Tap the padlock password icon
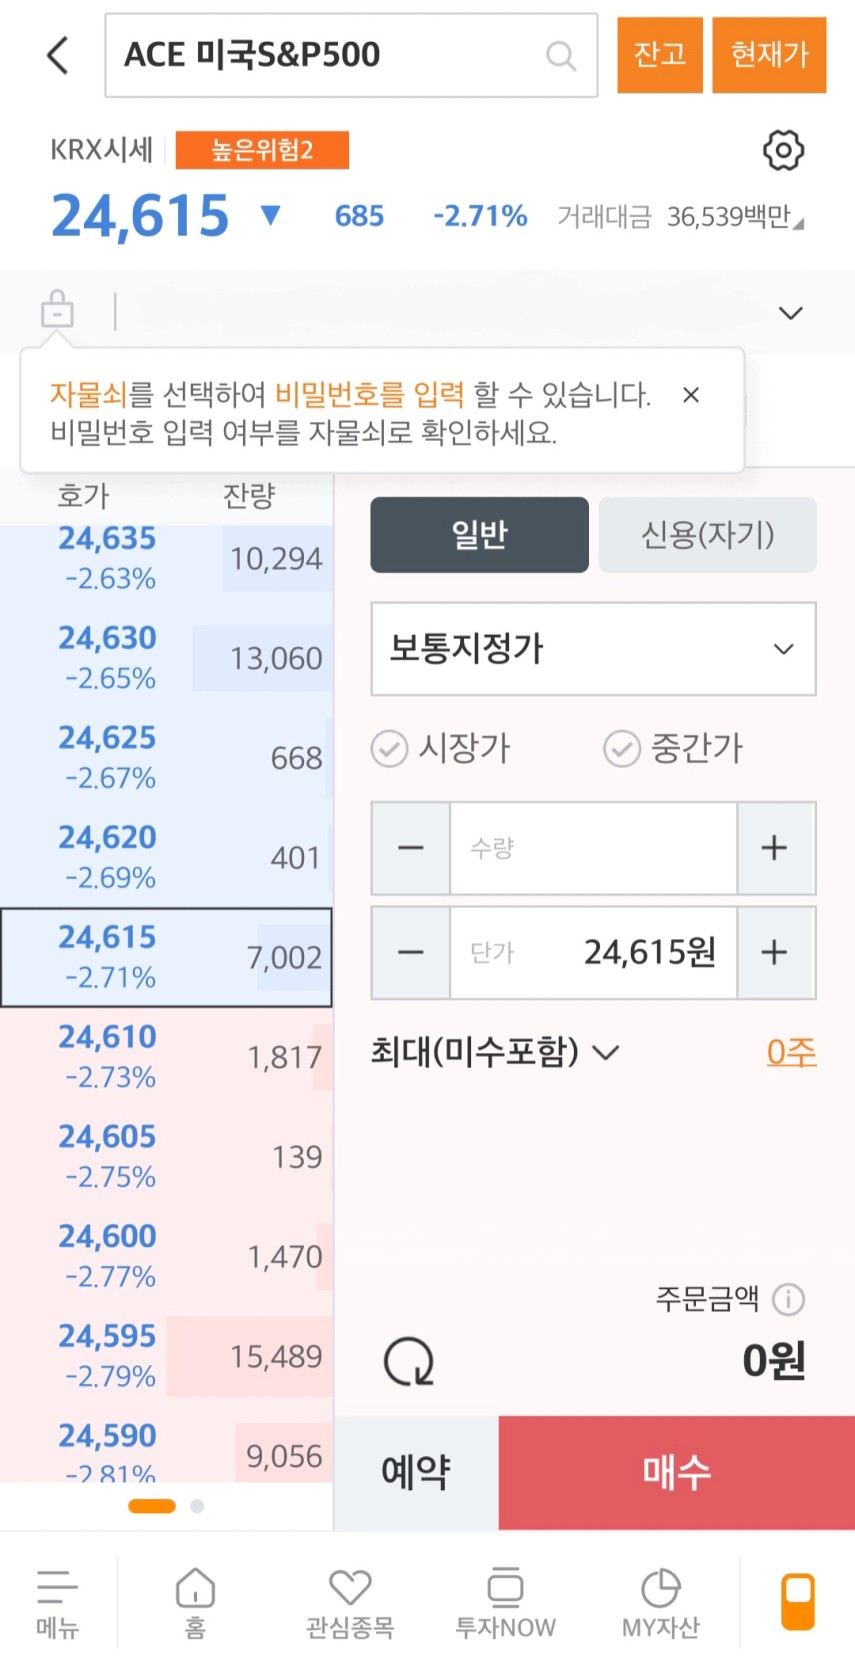Screen dimensions: 855x1669 point(57,310)
